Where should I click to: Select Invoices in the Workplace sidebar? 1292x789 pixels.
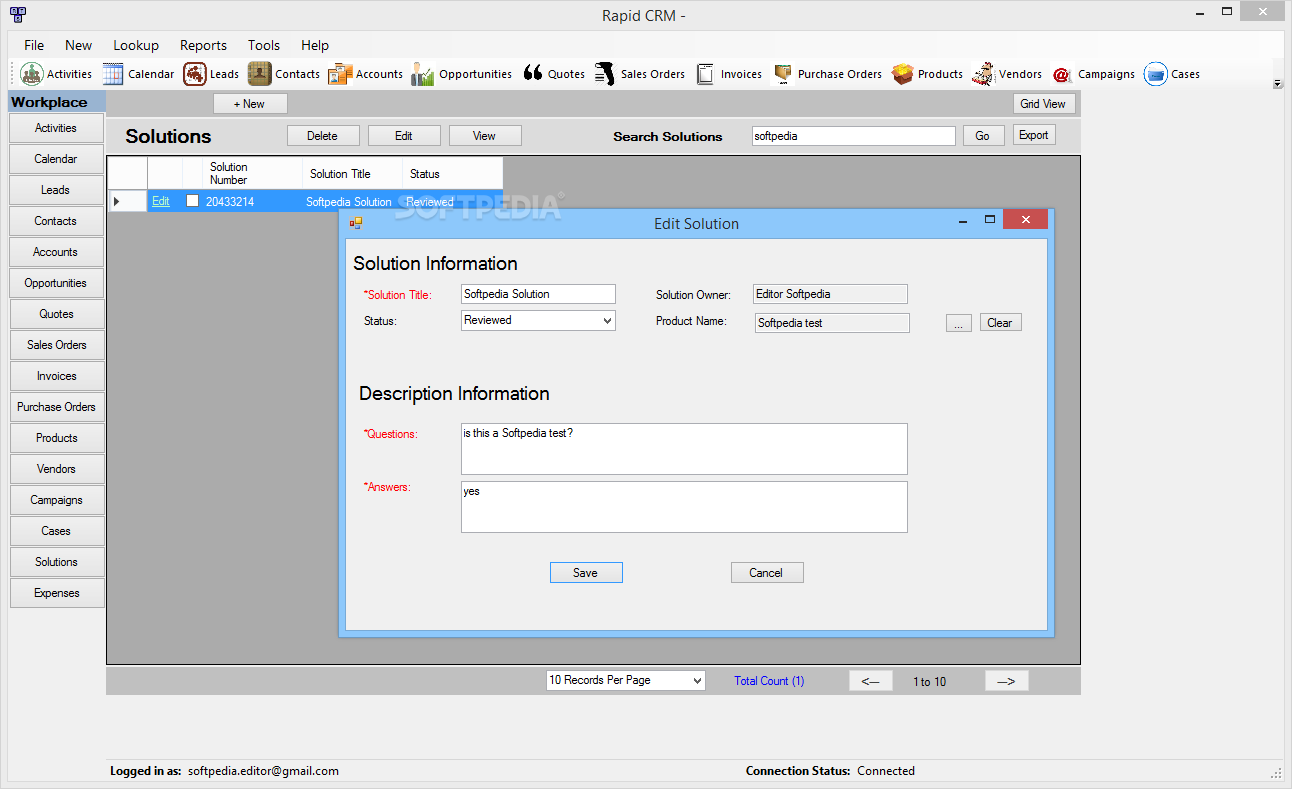pos(56,376)
